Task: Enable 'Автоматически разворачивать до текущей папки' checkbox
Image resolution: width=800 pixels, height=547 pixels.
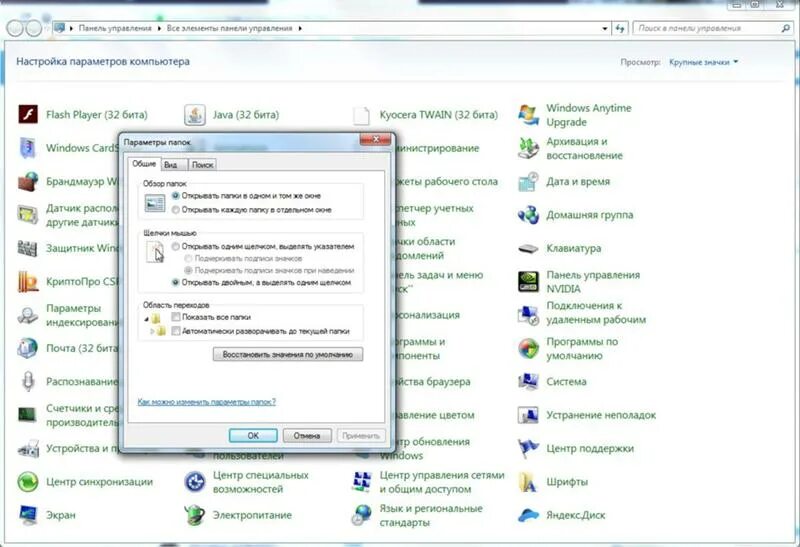Action: click(176, 331)
